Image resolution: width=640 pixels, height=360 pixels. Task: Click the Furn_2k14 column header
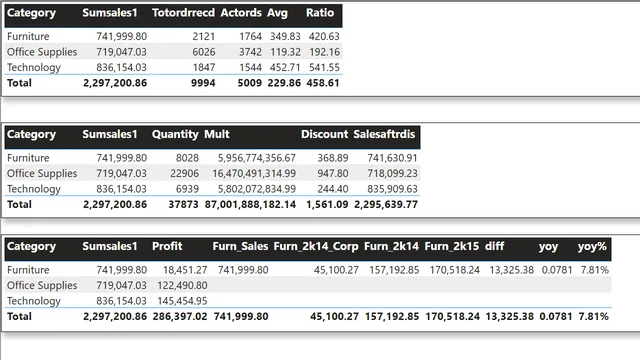[x=391, y=247]
